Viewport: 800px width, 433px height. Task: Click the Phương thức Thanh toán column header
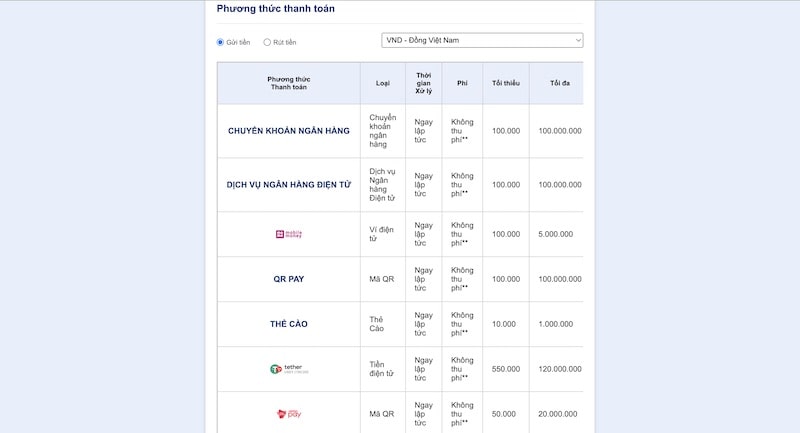(x=289, y=83)
